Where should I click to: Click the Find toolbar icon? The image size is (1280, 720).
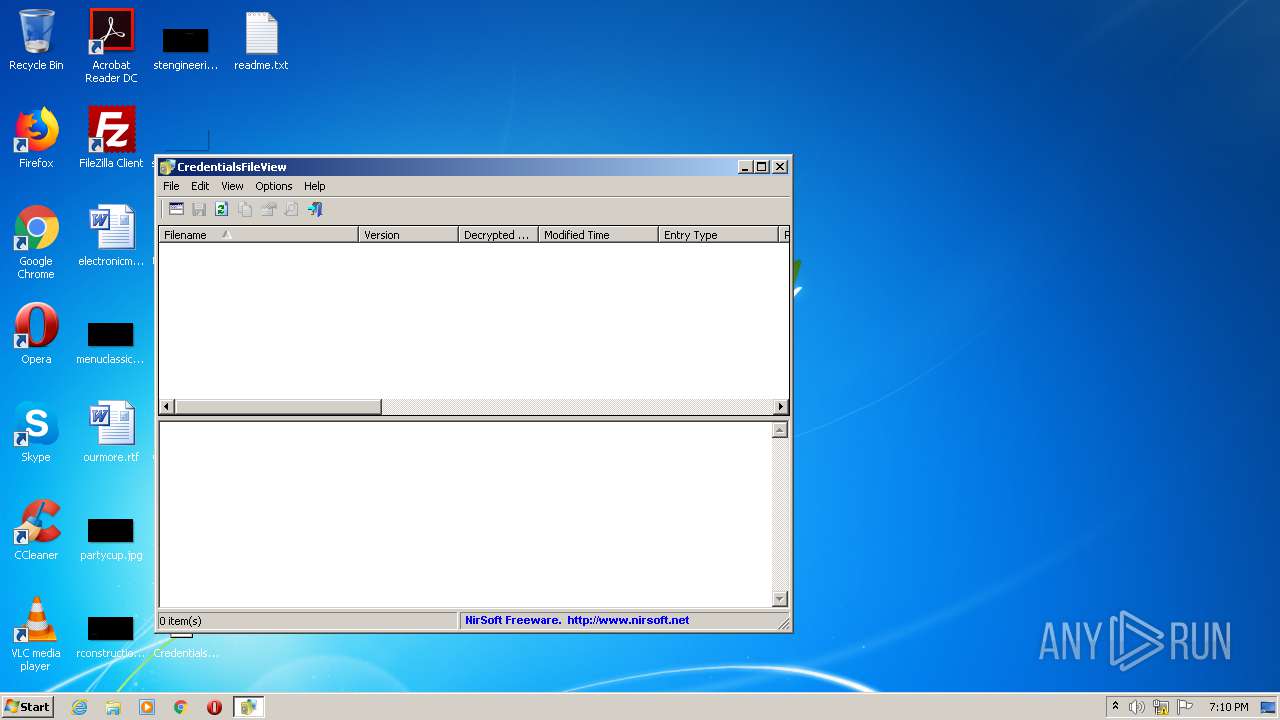pos(291,209)
